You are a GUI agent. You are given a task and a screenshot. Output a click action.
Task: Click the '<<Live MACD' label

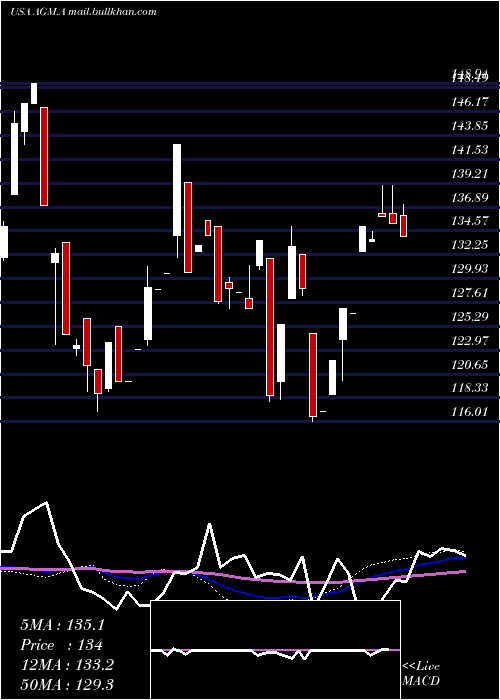(x=421, y=674)
